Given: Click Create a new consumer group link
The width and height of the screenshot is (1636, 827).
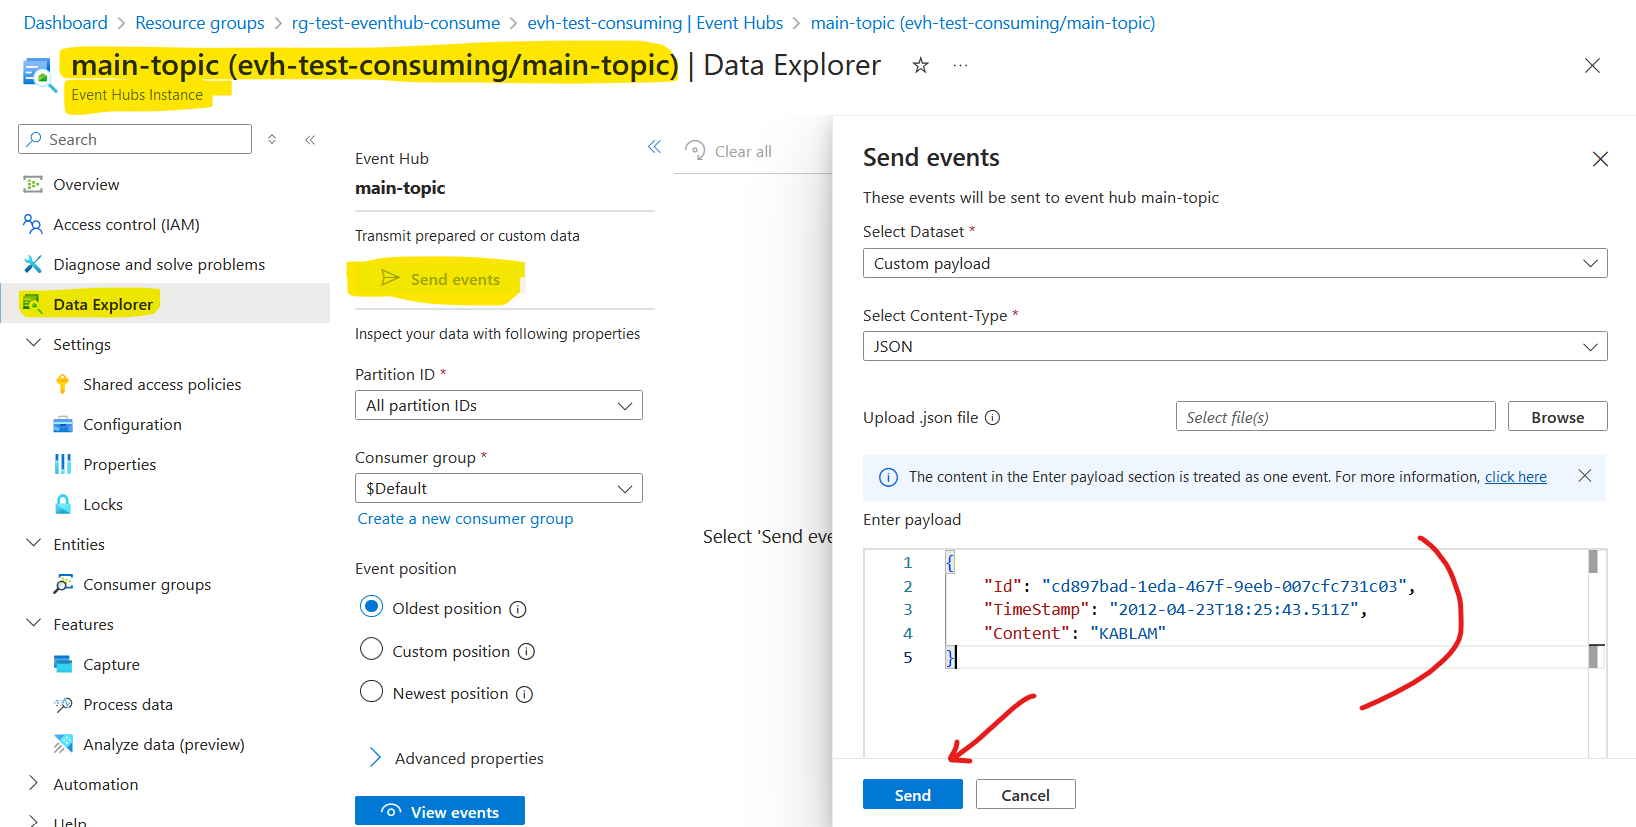Looking at the screenshot, I should tap(466, 519).
